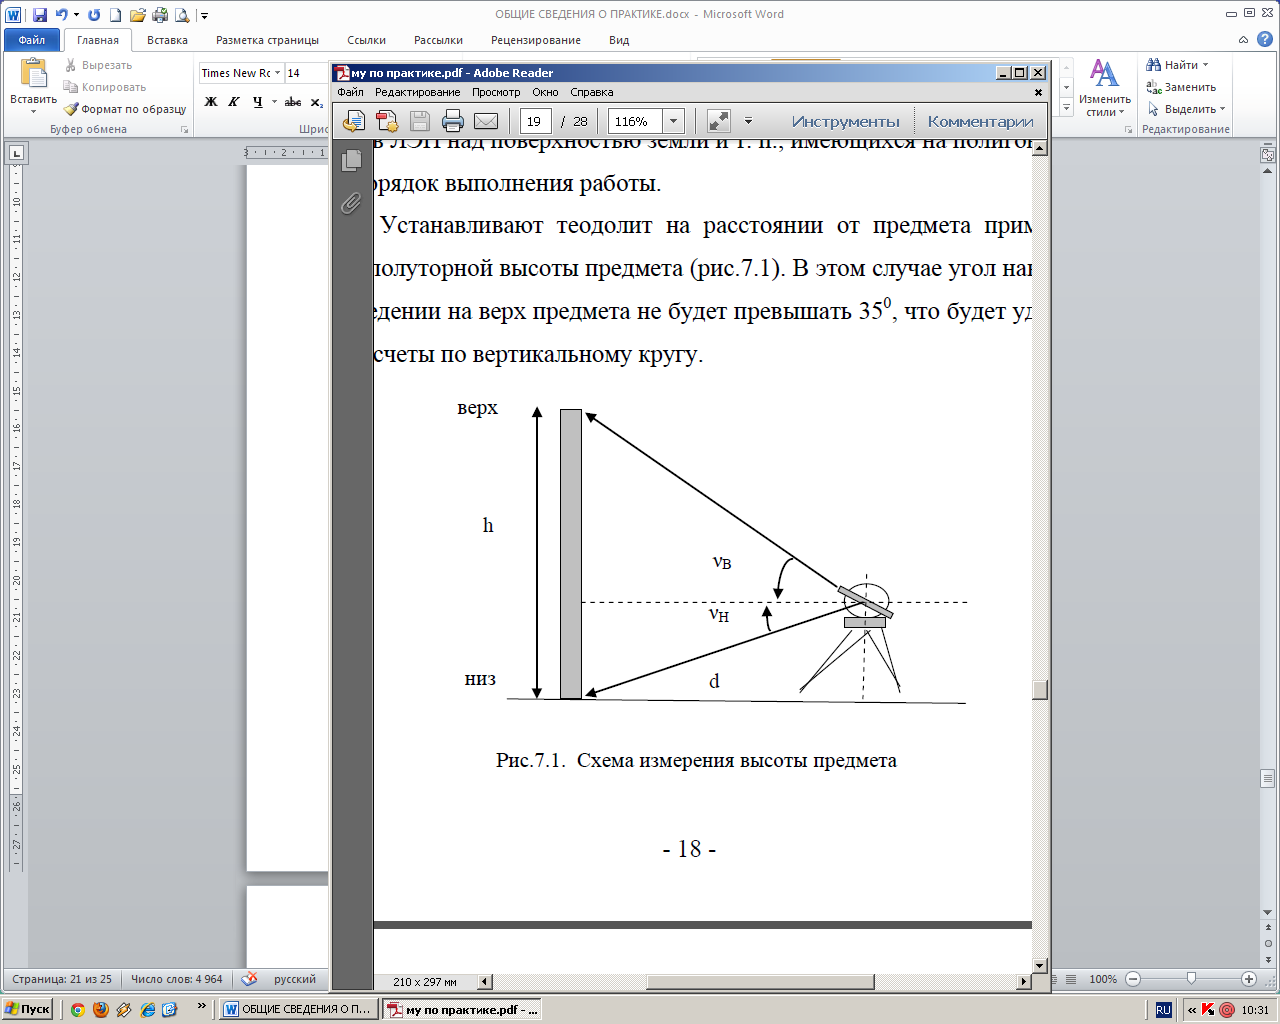
Task: Click the Redo arrow in Word's quick access toolbar
Action: [x=94, y=15]
